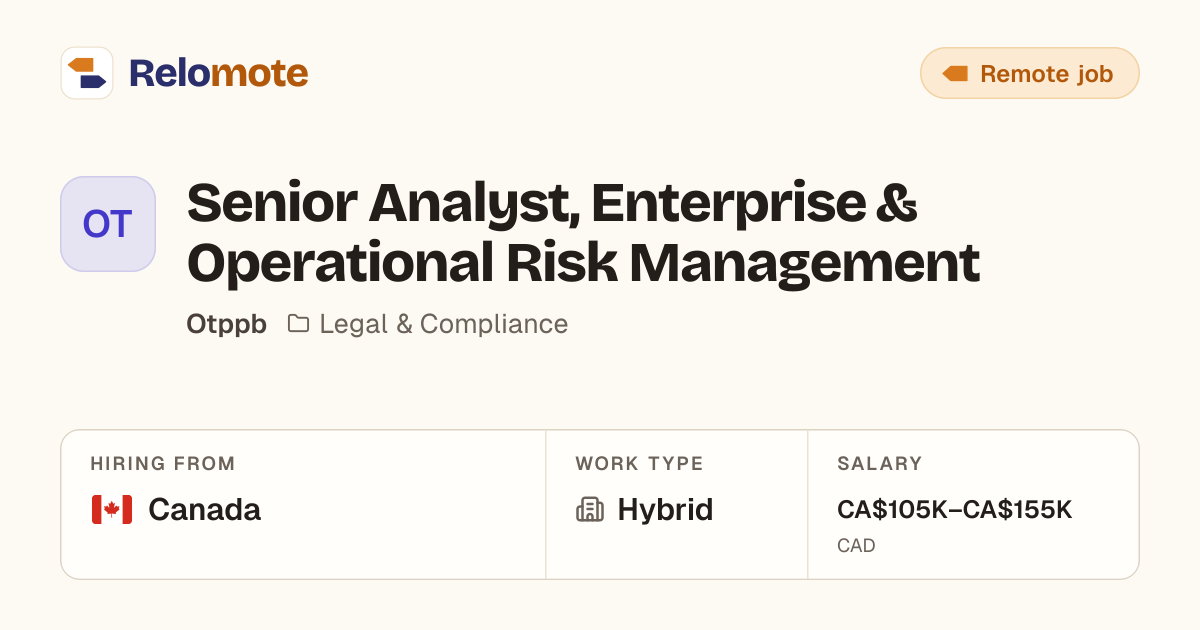Select the CA$105K–CA$155K salary range
Viewport: 1200px width, 630px height.
955,510
